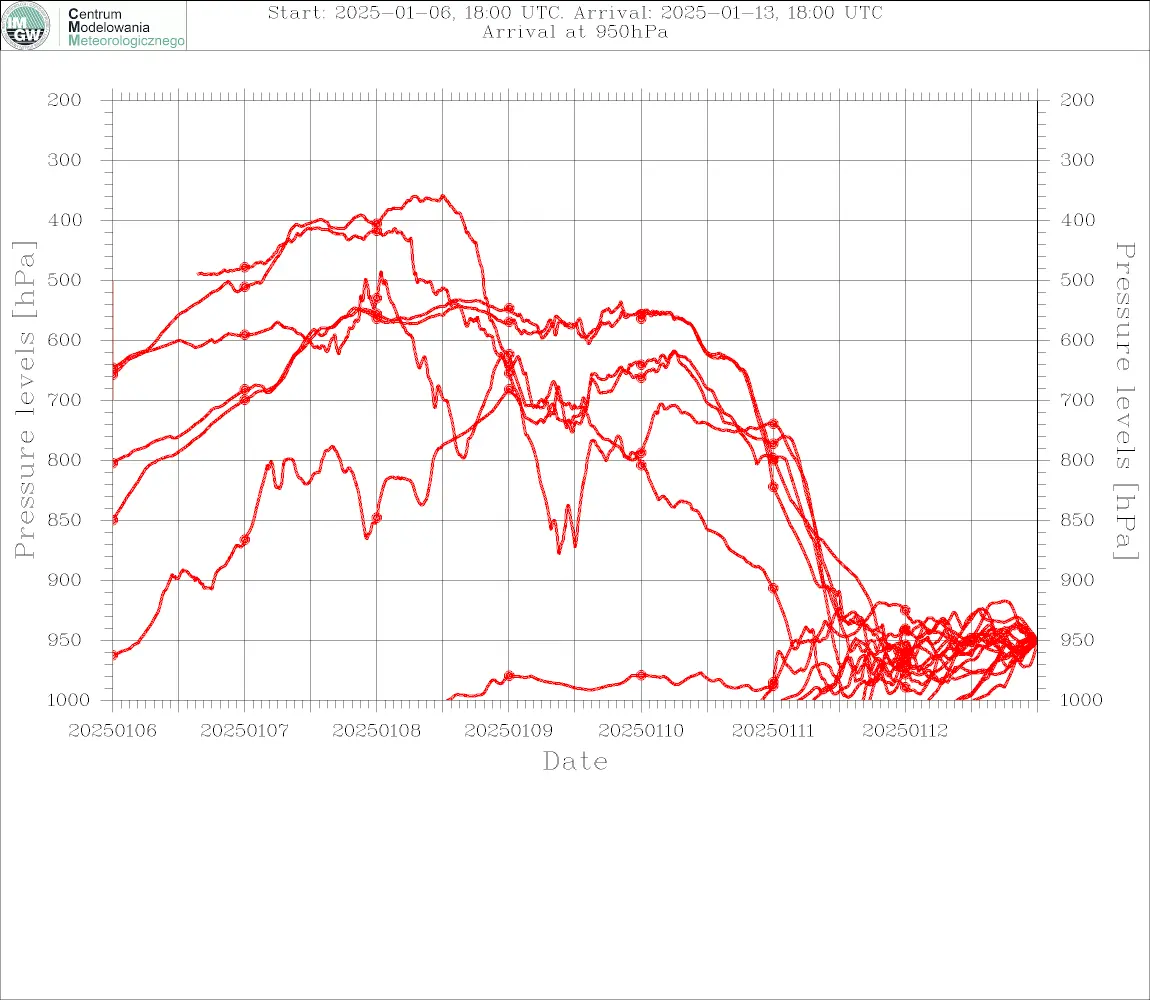1150x1000 pixels.
Task: Click left axis tick label 200
Action: click(x=65, y=100)
